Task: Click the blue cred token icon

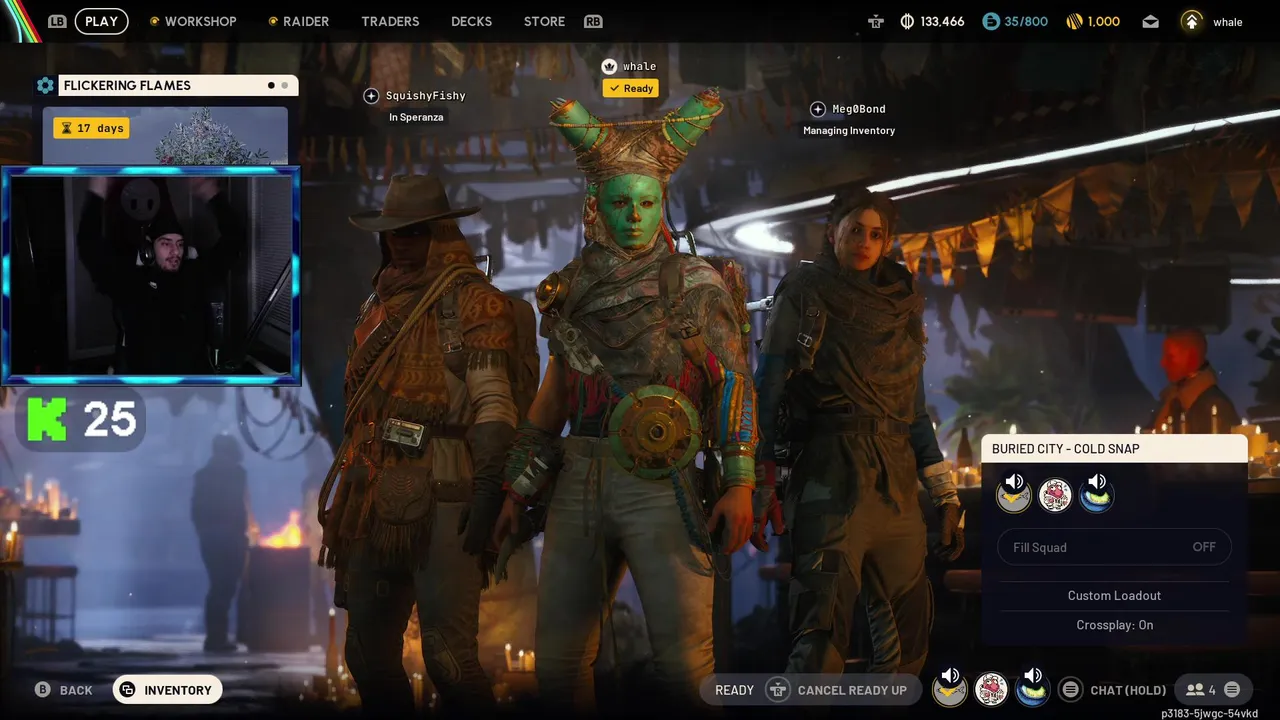Action: 991,21
